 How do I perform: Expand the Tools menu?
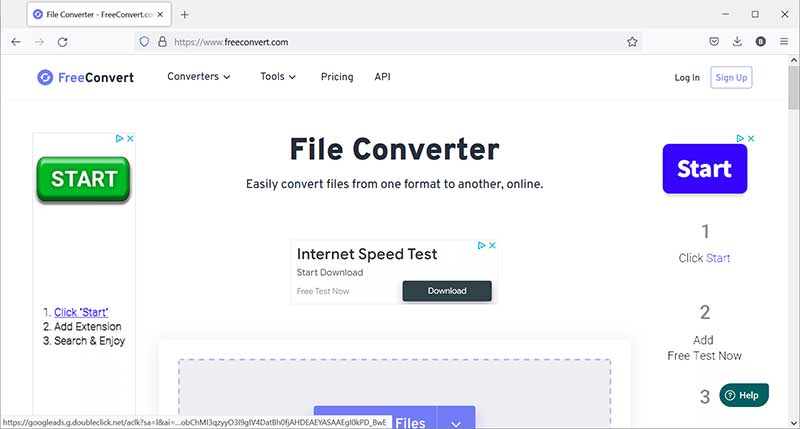[x=278, y=77]
